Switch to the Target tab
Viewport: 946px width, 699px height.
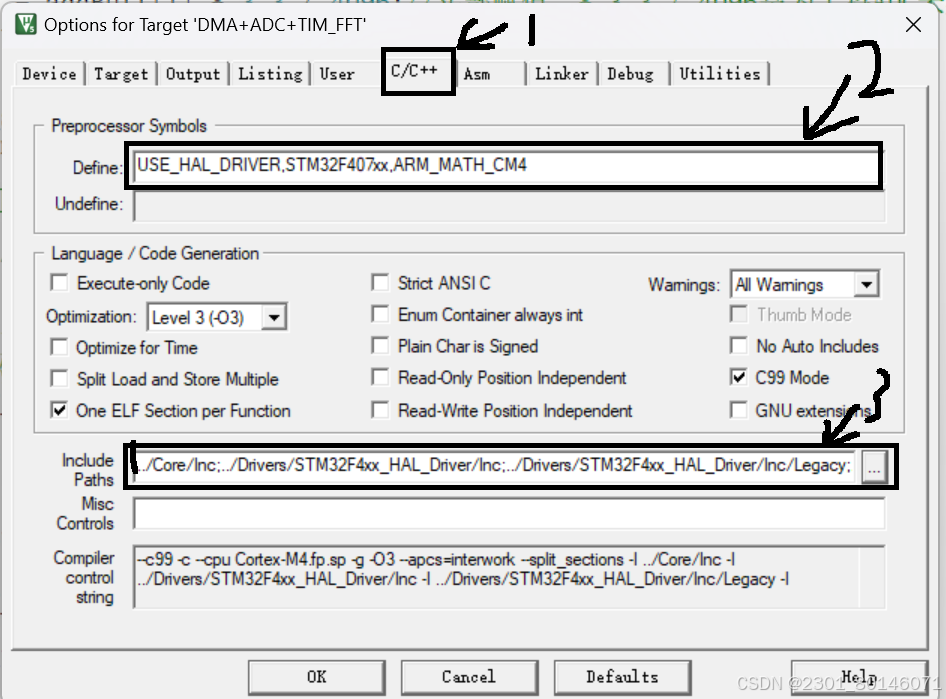pos(121,74)
